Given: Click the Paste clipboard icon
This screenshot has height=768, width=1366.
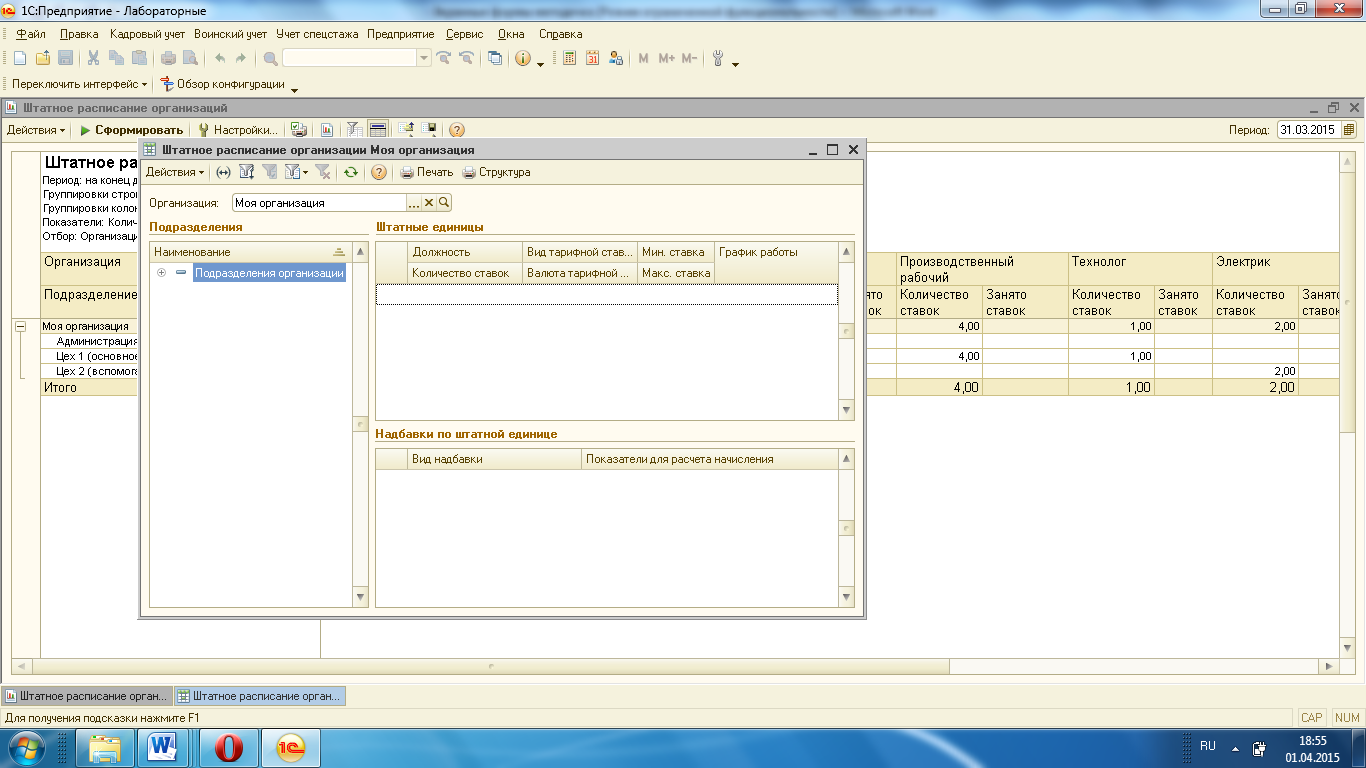Looking at the screenshot, I should [x=139, y=58].
